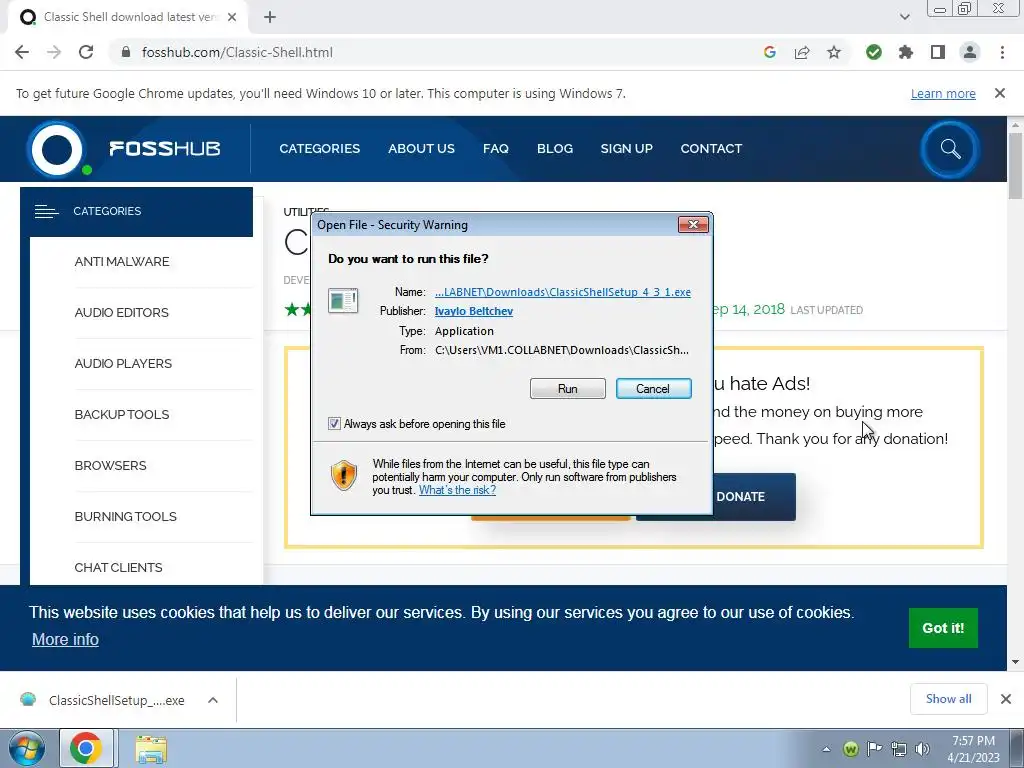Image resolution: width=1024 pixels, height=768 pixels.
Task: Open Chrome's three-dot menu
Action: pos(1002,52)
